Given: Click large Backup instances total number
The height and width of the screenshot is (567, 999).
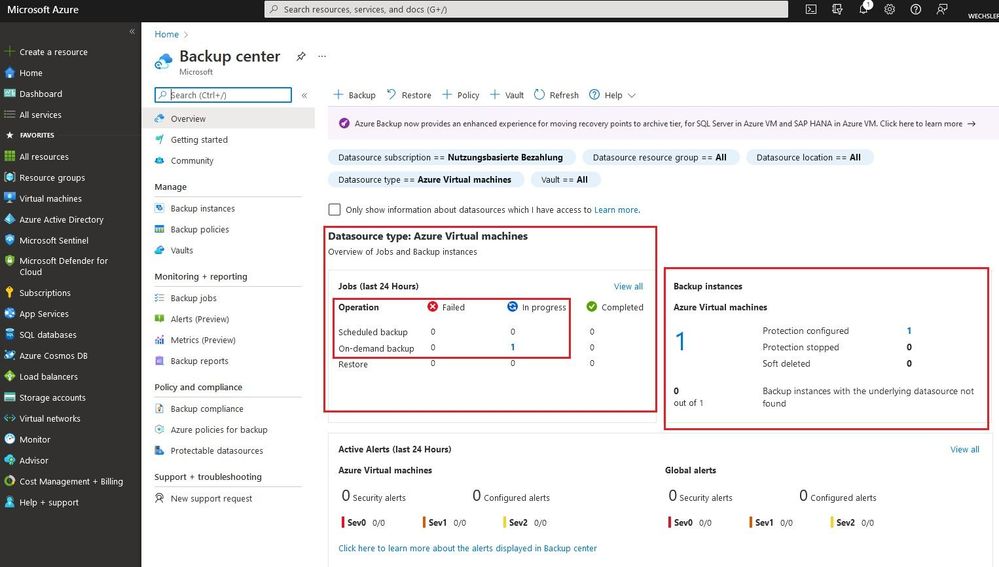Looking at the screenshot, I should coord(680,341).
